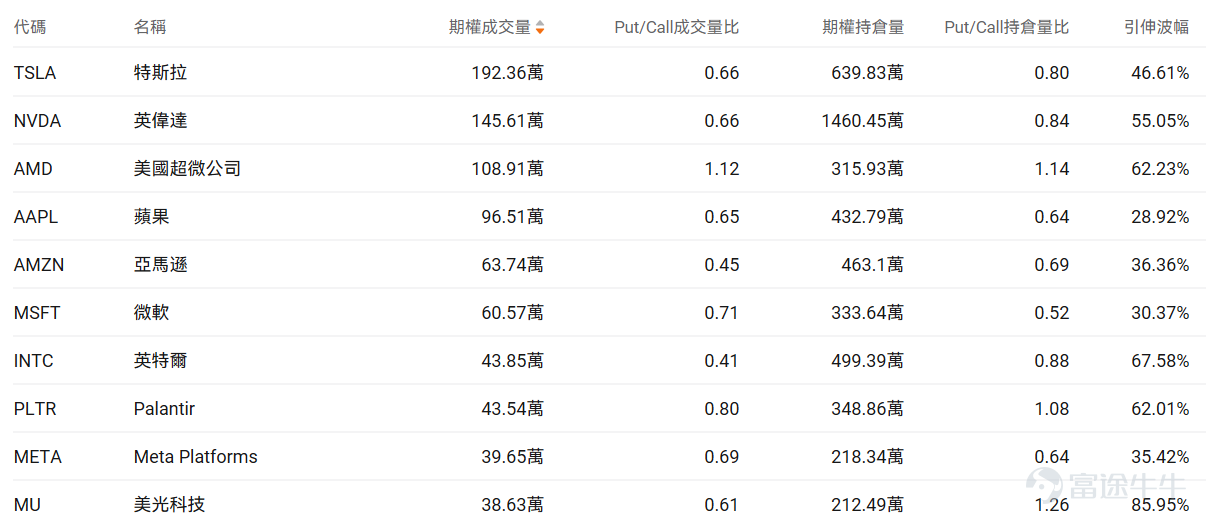The image size is (1206, 522).
Task: Open the NVDA ticker code
Action: (x=37, y=121)
